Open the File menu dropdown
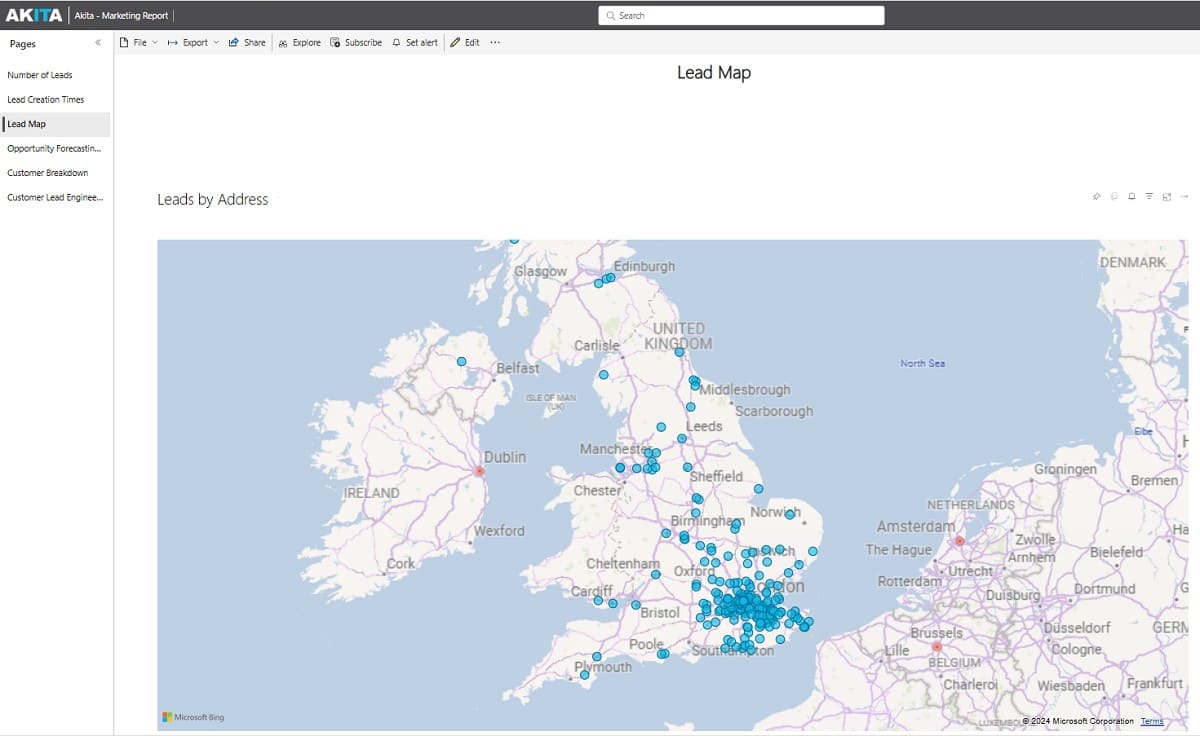Image resolution: width=1200 pixels, height=736 pixels. (137, 42)
